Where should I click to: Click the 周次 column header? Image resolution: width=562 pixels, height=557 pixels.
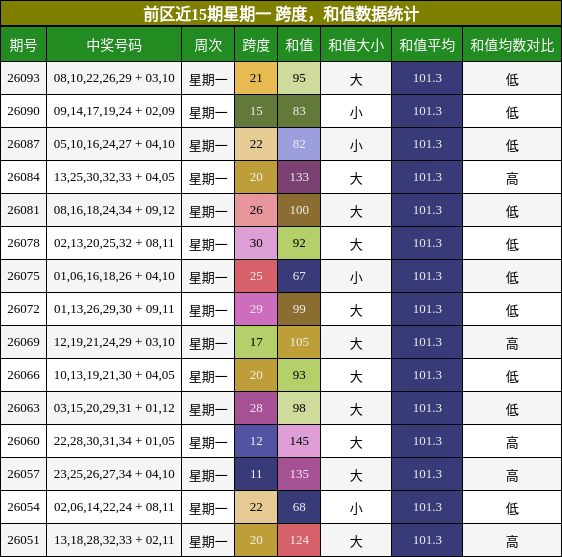[x=208, y=45]
